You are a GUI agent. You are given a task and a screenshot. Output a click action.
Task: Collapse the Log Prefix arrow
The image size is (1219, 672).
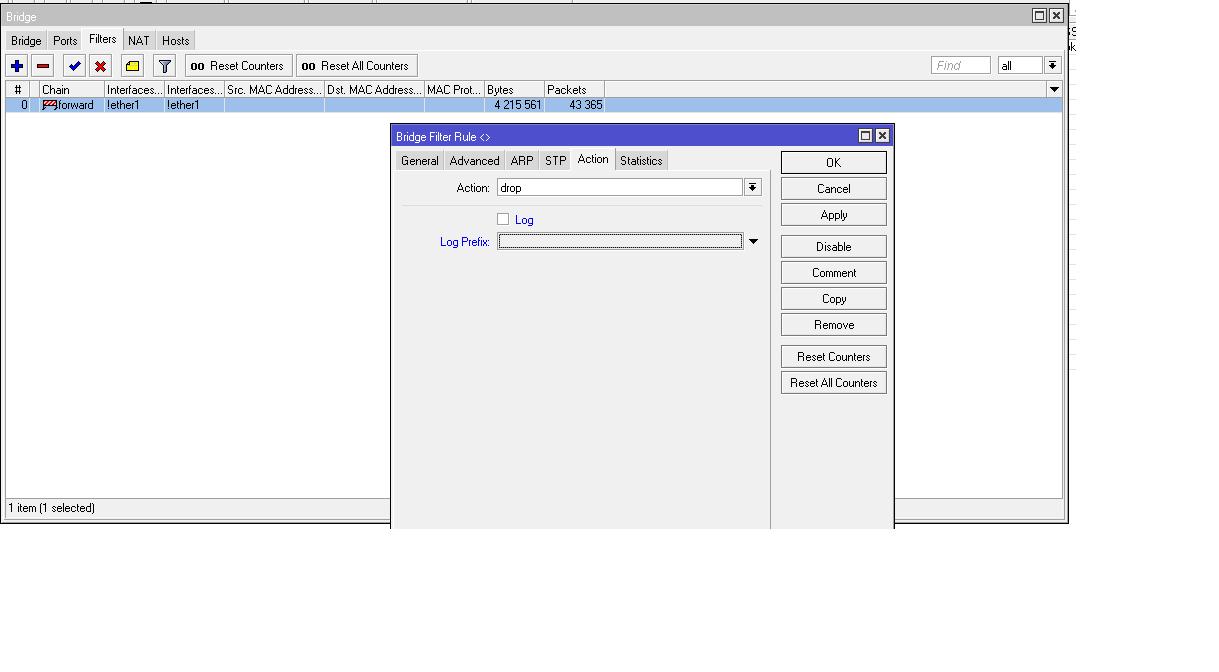[x=753, y=241]
